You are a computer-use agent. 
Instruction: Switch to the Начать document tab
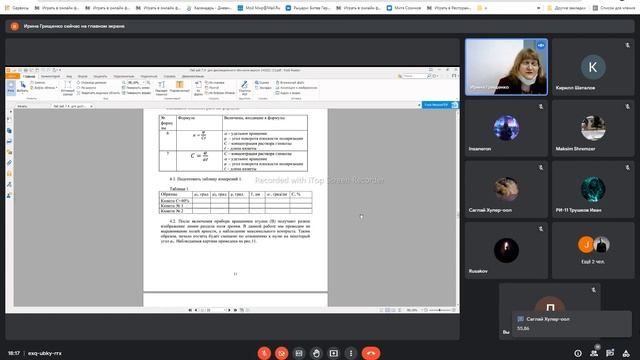click(x=22, y=106)
